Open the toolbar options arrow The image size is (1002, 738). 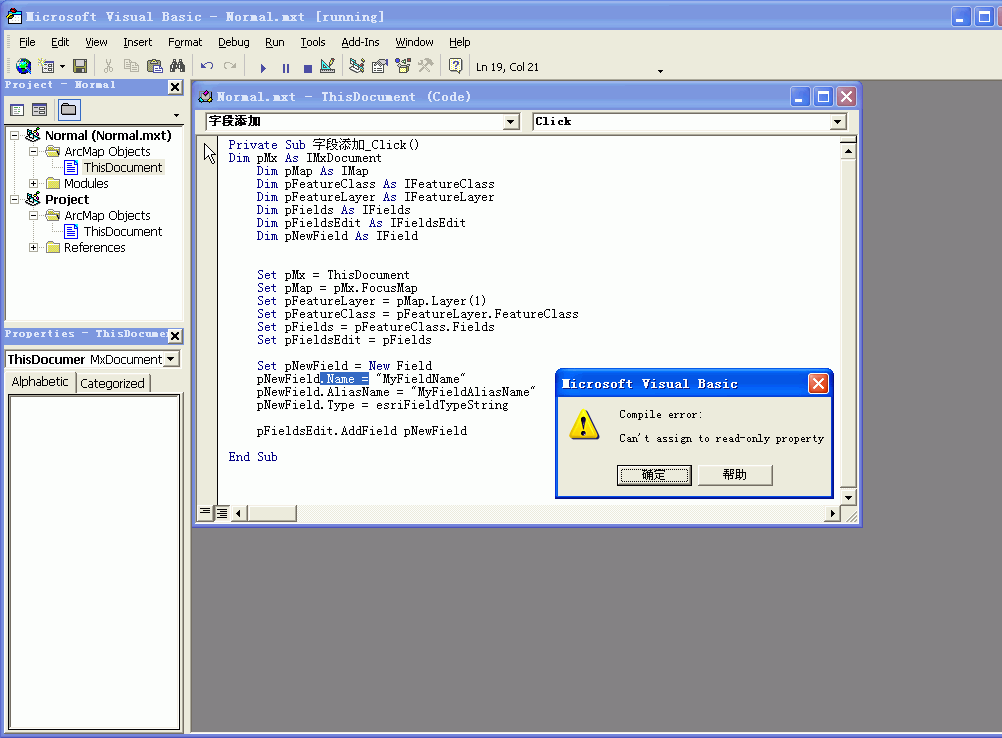tap(660, 70)
